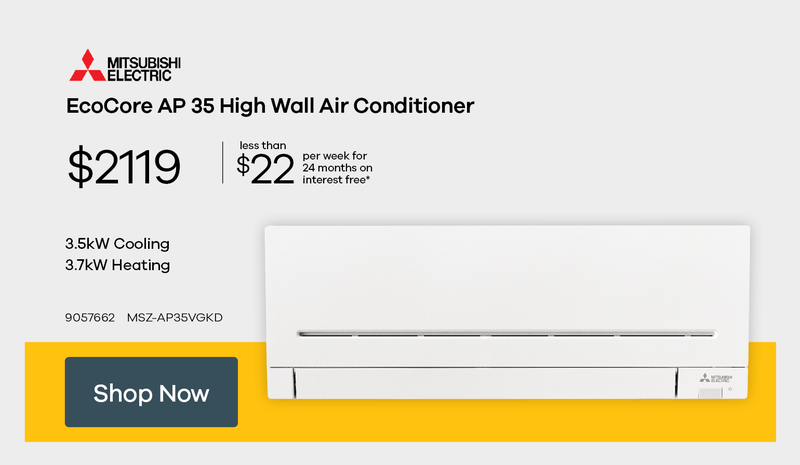This screenshot has width=800, height=465.
Task: Click the divider line beside the $2119 price
Action: (222, 165)
